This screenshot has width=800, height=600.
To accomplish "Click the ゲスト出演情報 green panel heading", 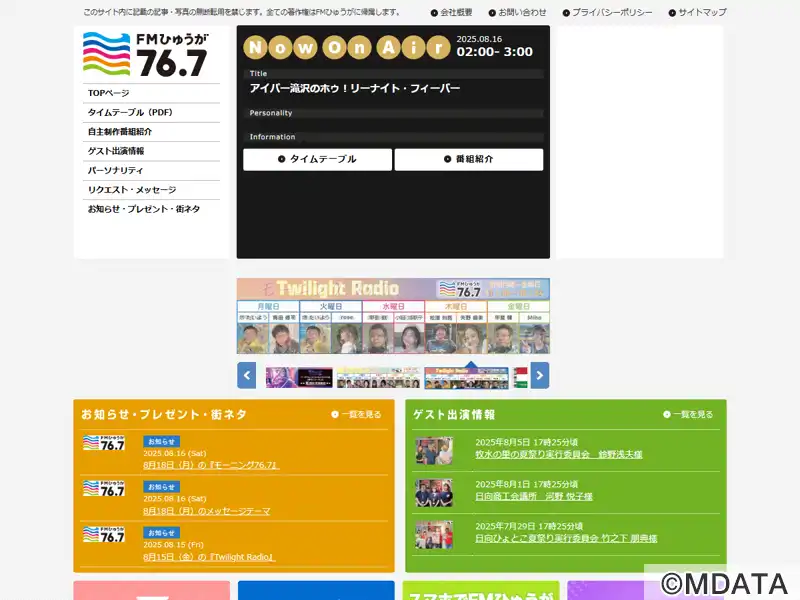I will click(x=454, y=414).
